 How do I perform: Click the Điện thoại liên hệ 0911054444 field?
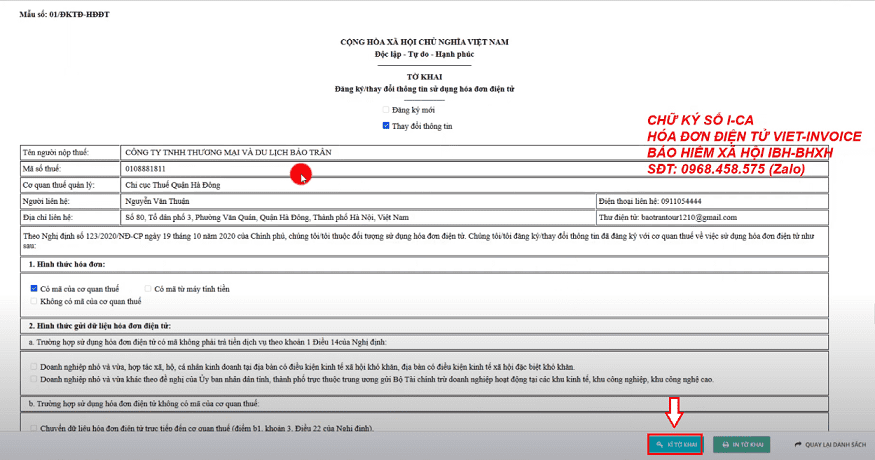[712, 201]
